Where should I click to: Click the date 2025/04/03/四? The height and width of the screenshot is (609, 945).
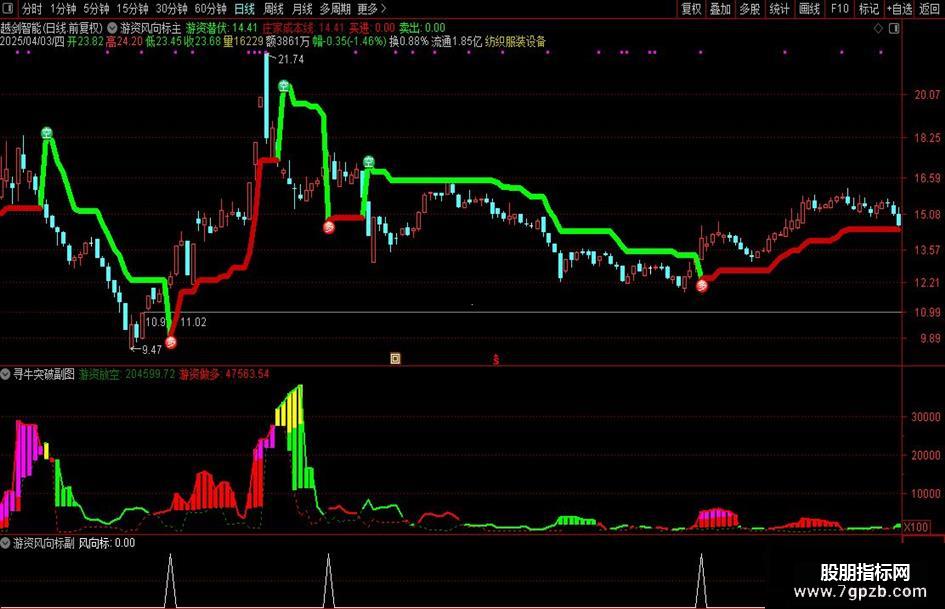[32, 42]
